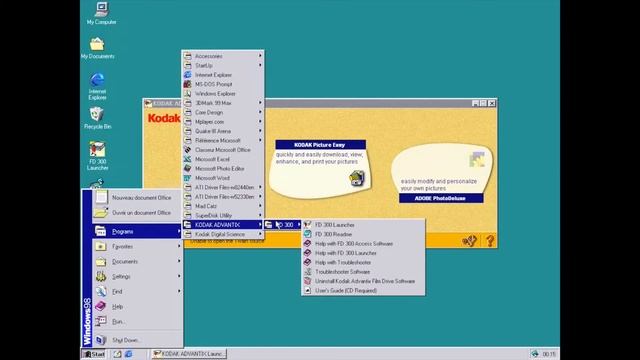
Task: Click Microsoft Excel icon in Programs menu
Action: [187, 159]
